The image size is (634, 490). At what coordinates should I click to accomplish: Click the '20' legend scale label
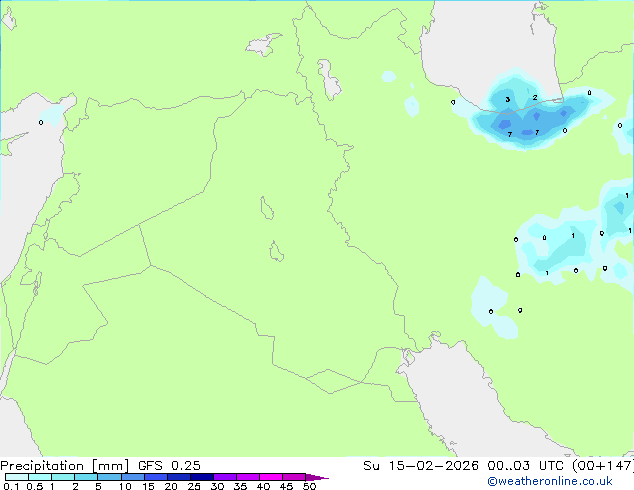tap(171, 486)
